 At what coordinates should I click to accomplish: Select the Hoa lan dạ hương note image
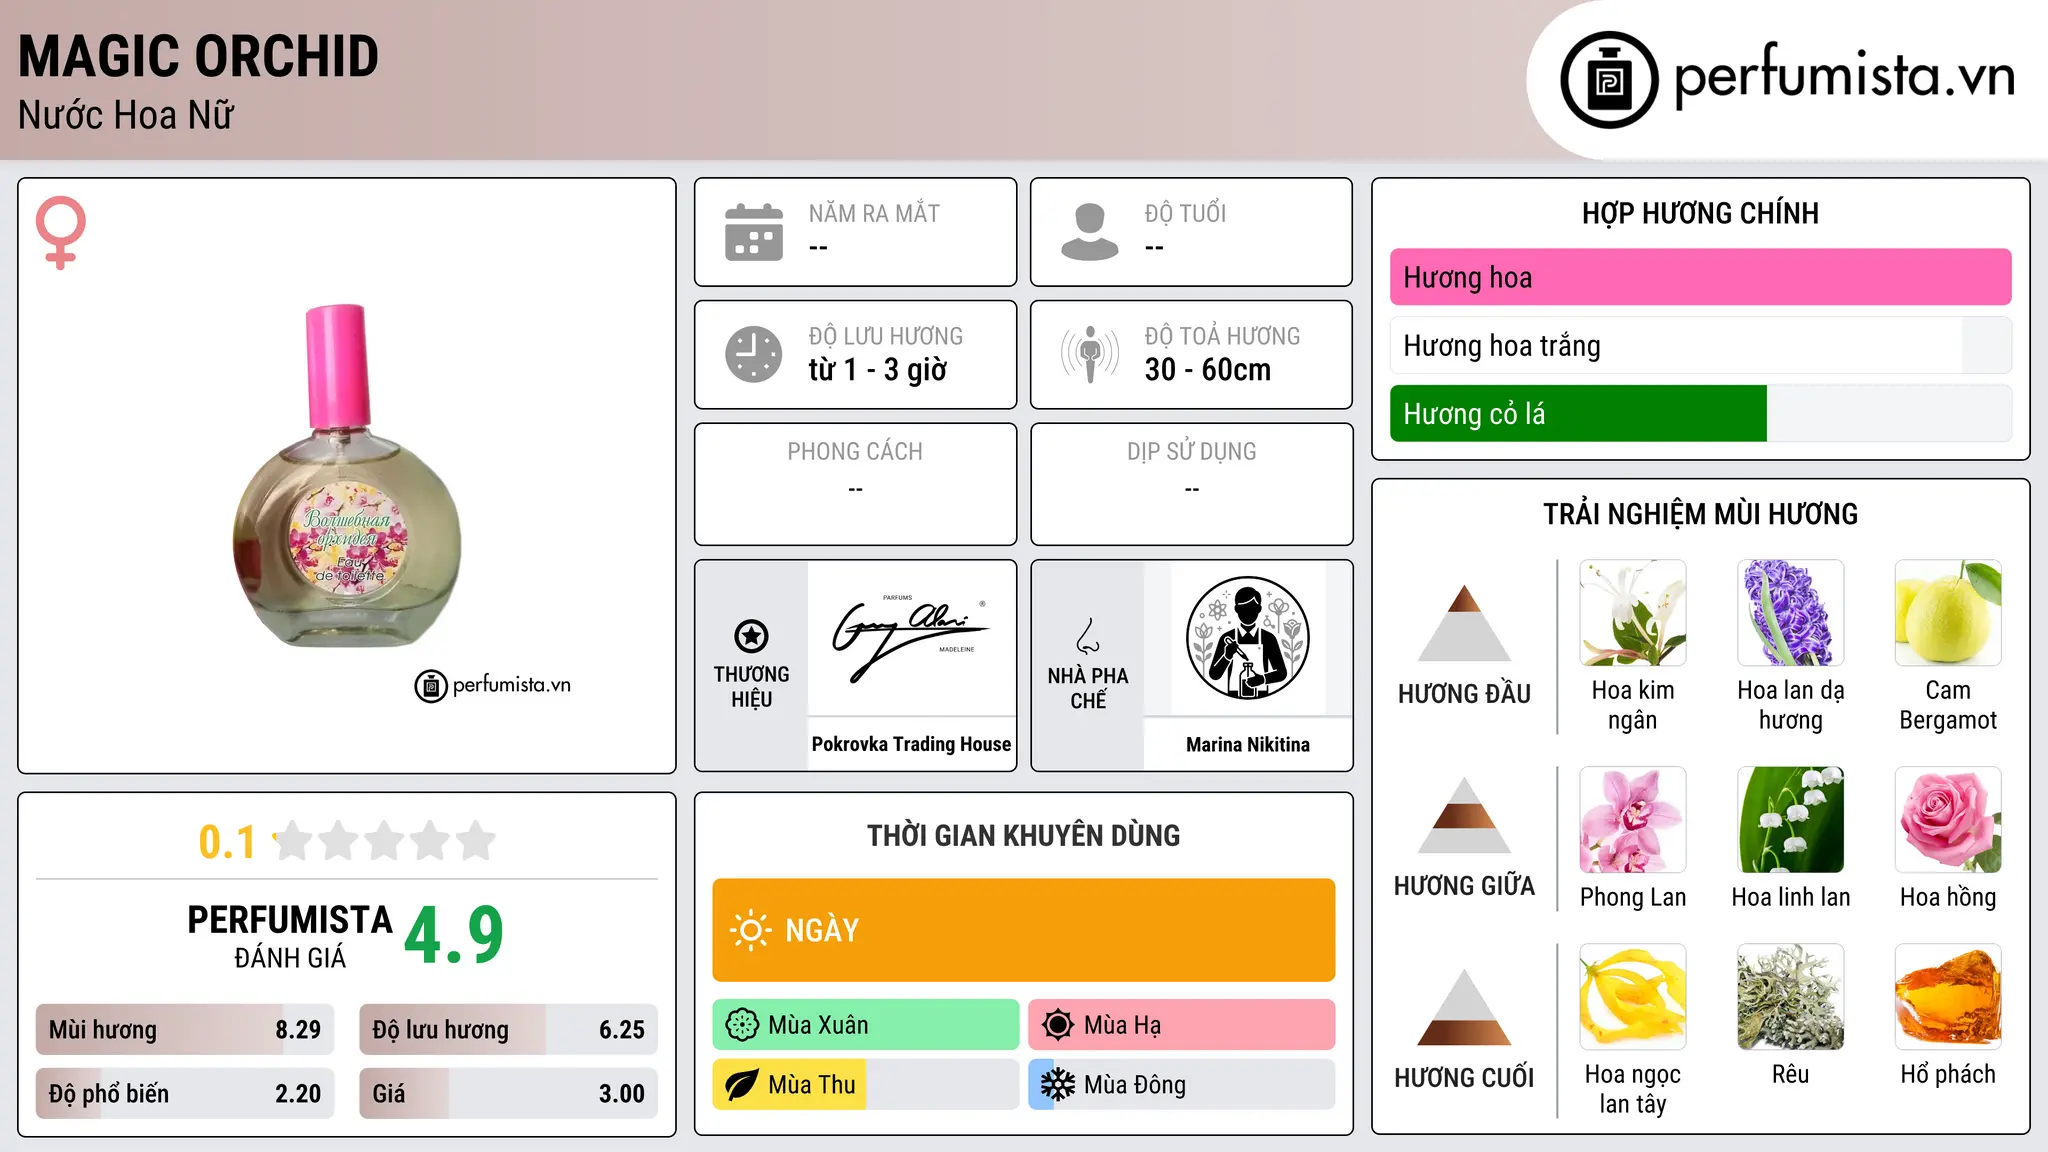pyautogui.click(x=1791, y=613)
